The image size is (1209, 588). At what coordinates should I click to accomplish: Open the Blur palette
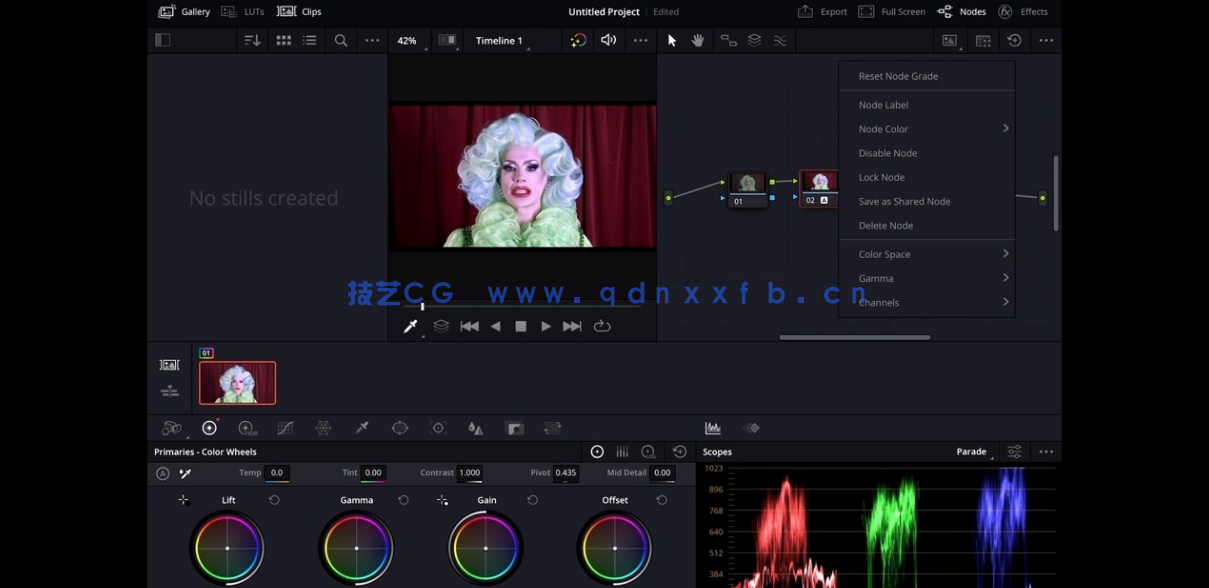[475, 427]
